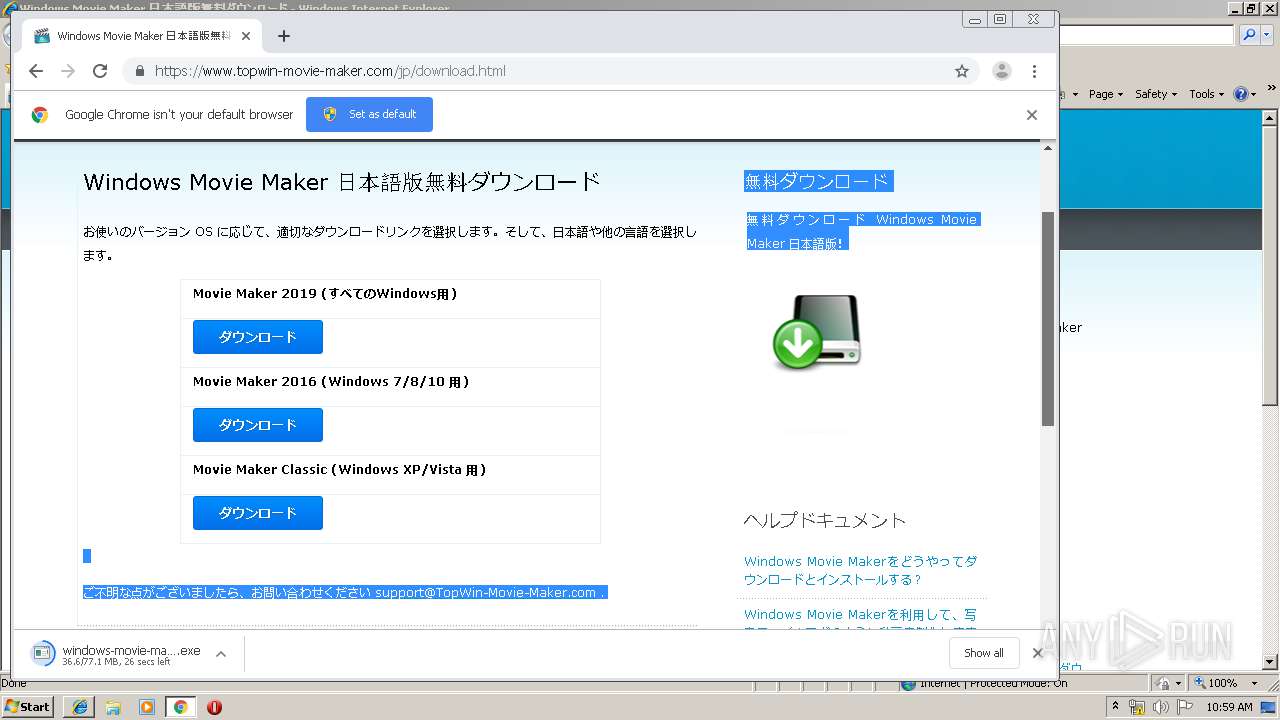The image size is (1280, 720).
Task: Click the ヘルプドキュメント heading
Action: coord(825,520)
